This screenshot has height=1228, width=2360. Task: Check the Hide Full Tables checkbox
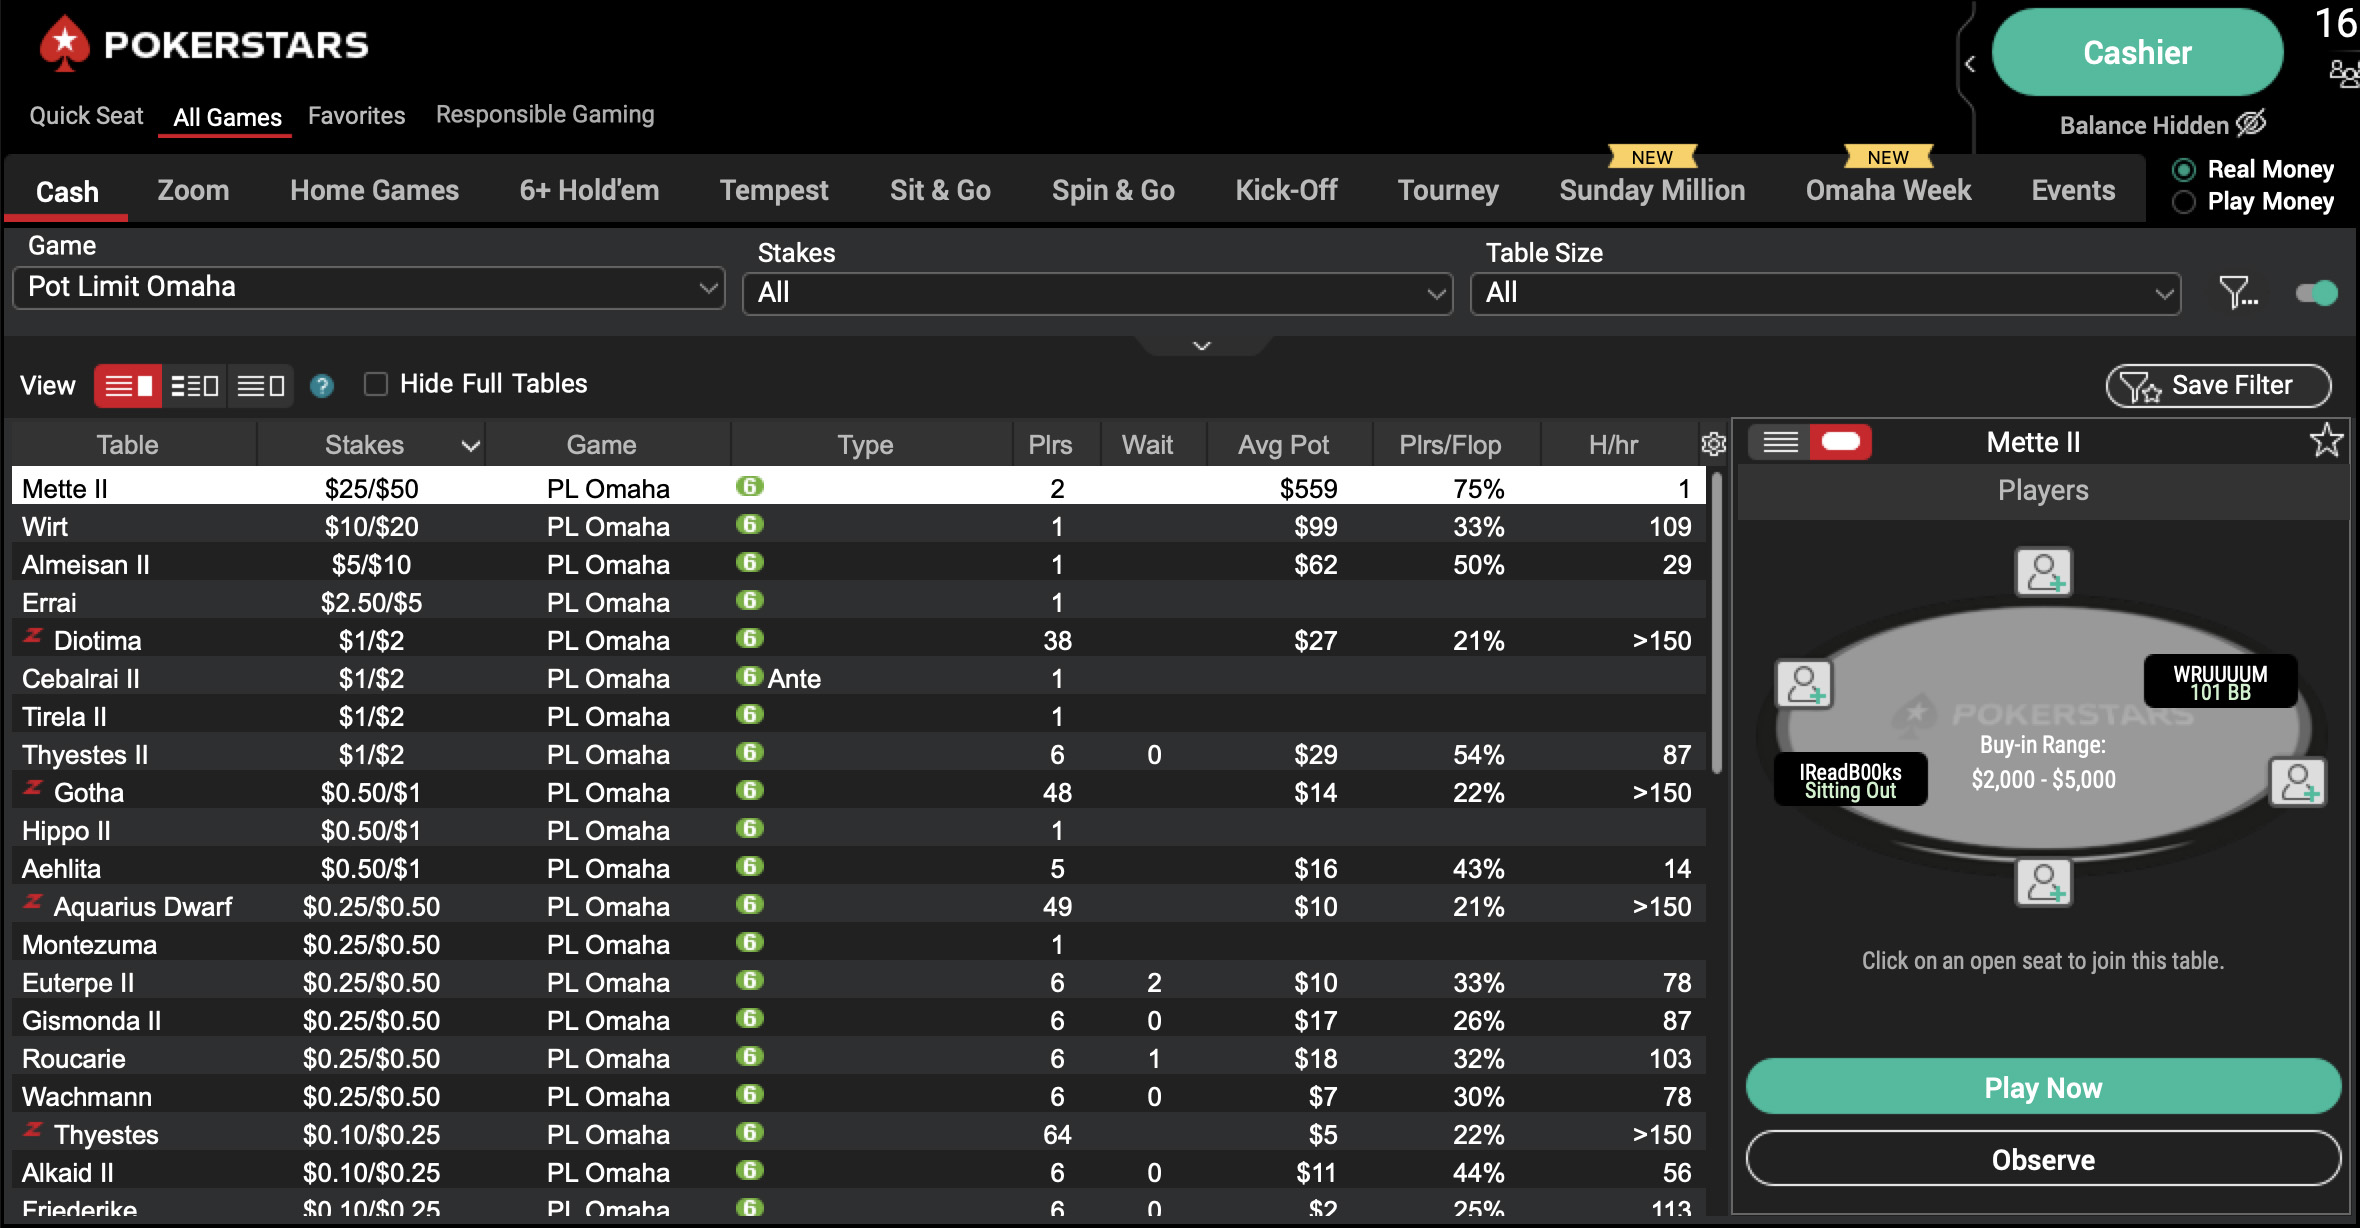point(376,384)
